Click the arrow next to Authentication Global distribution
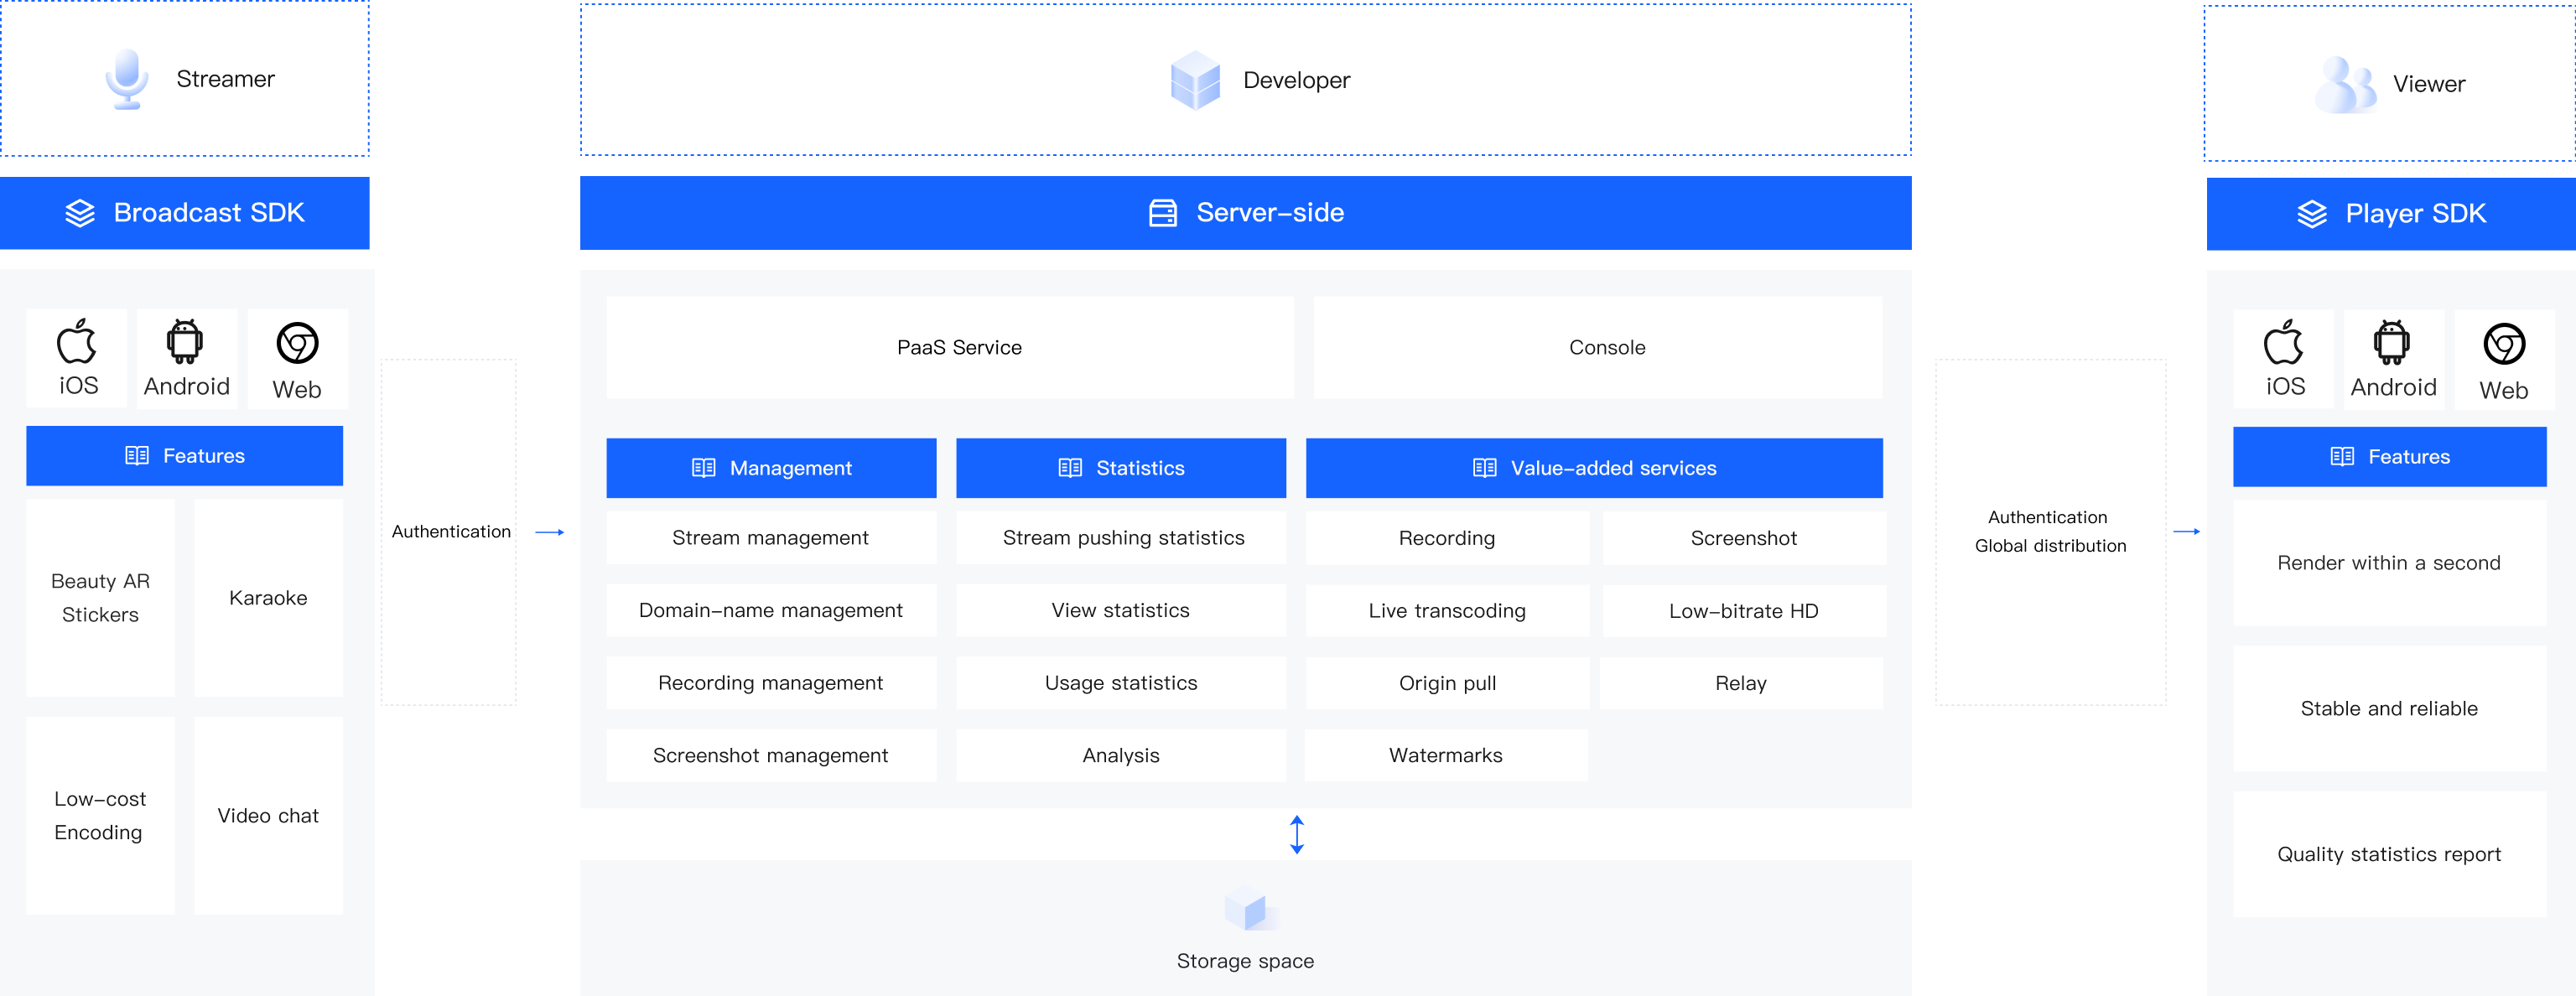 pyautogui.click(x=2186, y=532)
